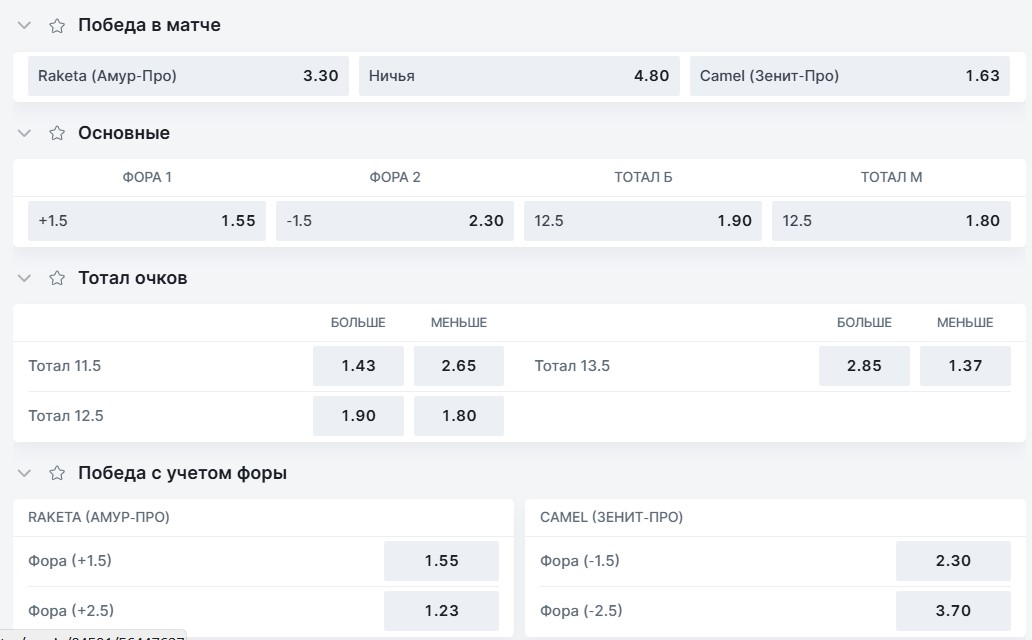
Task: Favorite the Победа в матче market star
Action: (57, 26)
